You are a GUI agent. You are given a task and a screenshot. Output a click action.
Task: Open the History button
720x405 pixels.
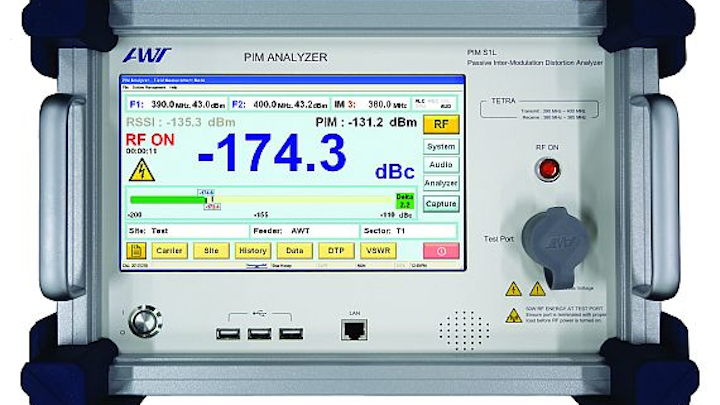(253, 251)
